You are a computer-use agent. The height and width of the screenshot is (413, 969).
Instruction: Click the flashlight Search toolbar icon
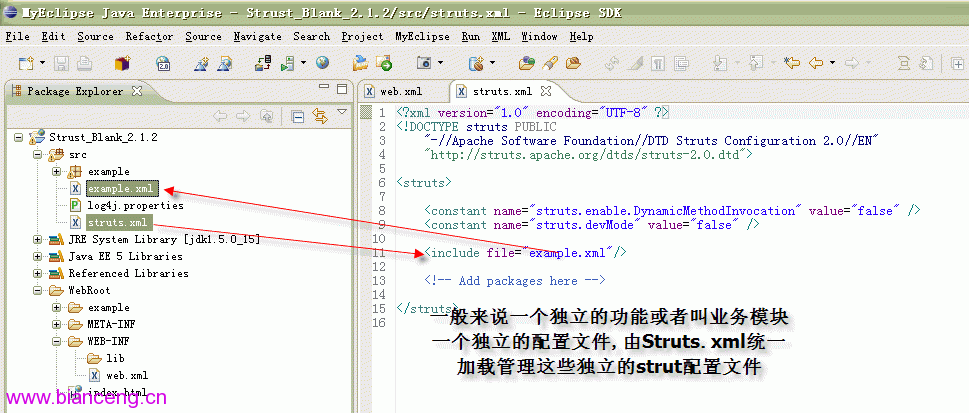[550, 62]
